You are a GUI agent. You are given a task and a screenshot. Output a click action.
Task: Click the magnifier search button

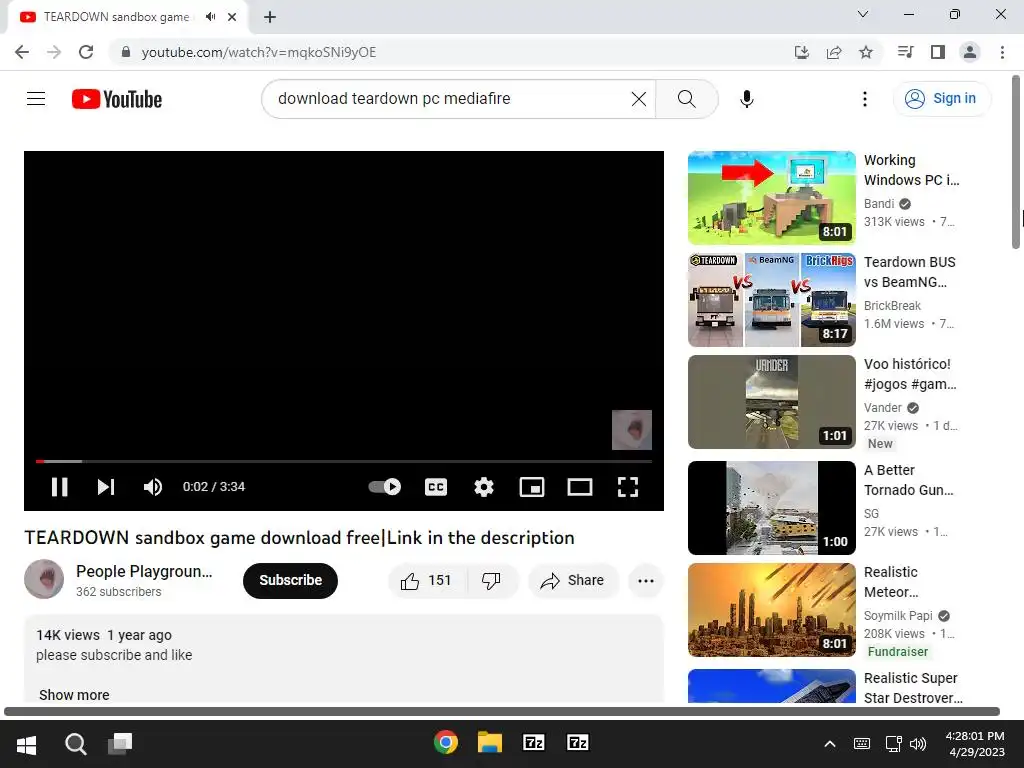click(686, 99)
